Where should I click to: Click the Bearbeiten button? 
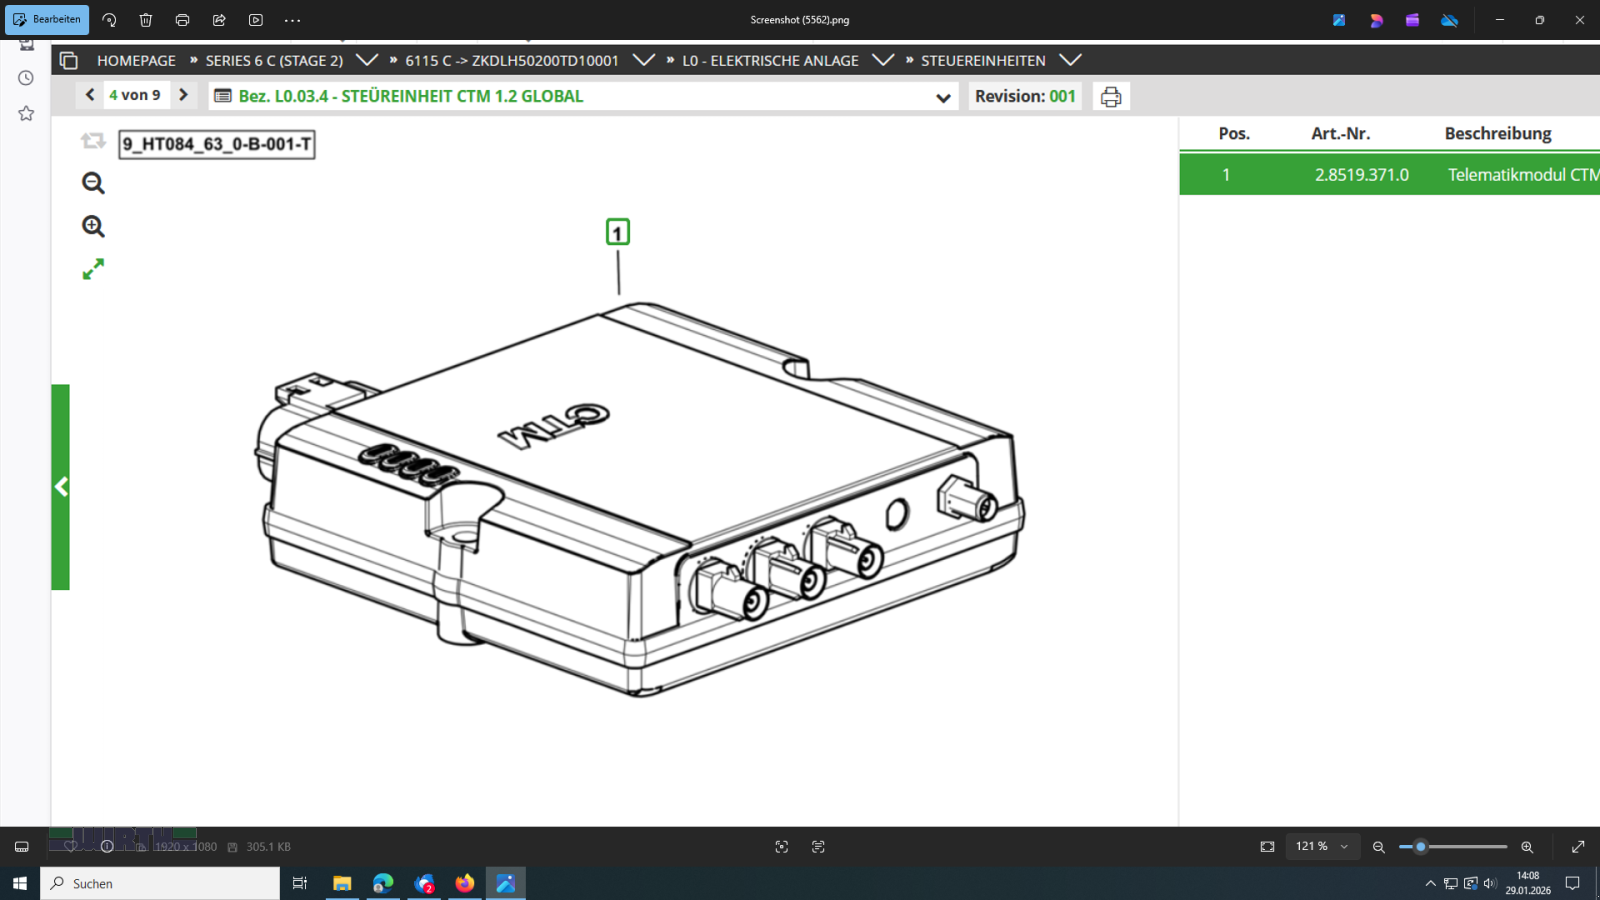click(47, 19)
